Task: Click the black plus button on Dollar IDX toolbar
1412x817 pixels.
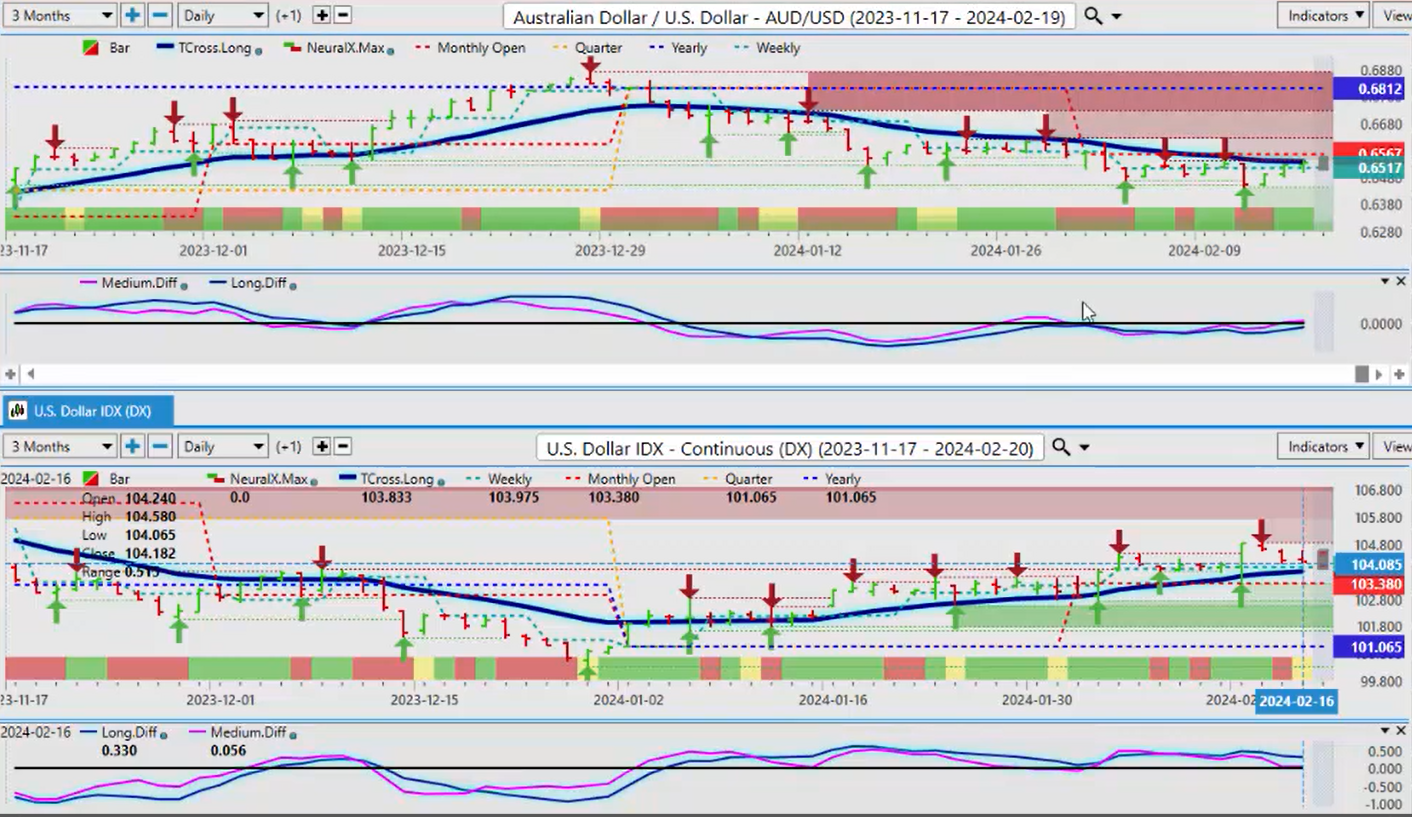Action: coord(322,446)
